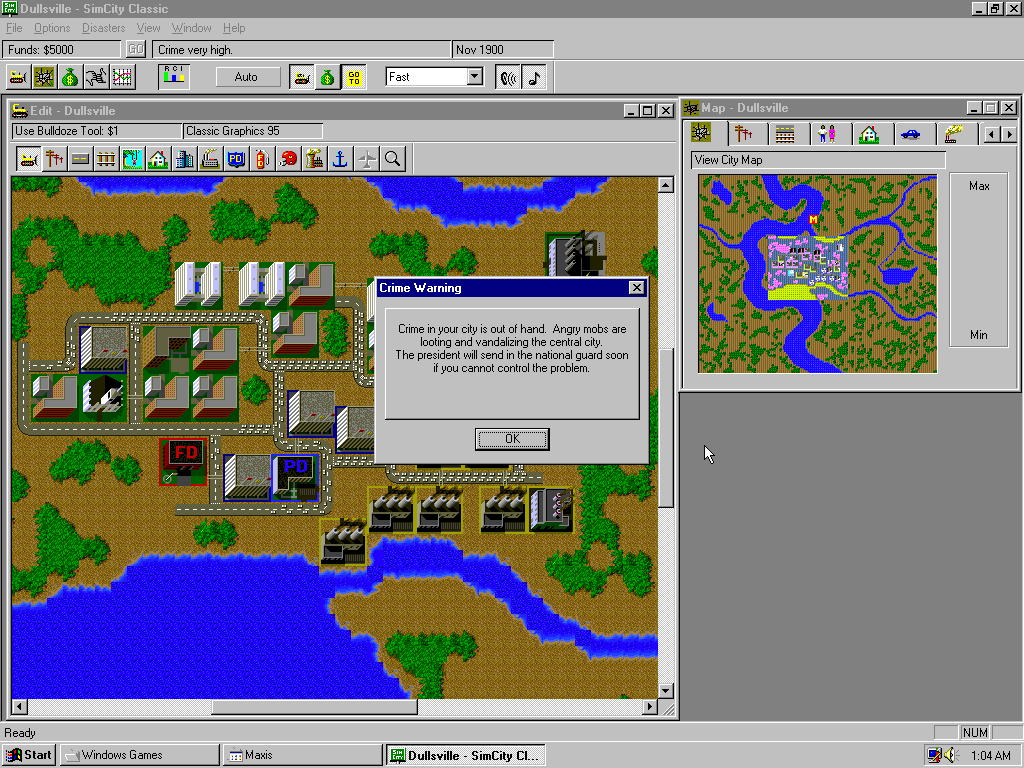Open the Options menu
Viewport: 1024px width, 768px height.
coord(52,28)
